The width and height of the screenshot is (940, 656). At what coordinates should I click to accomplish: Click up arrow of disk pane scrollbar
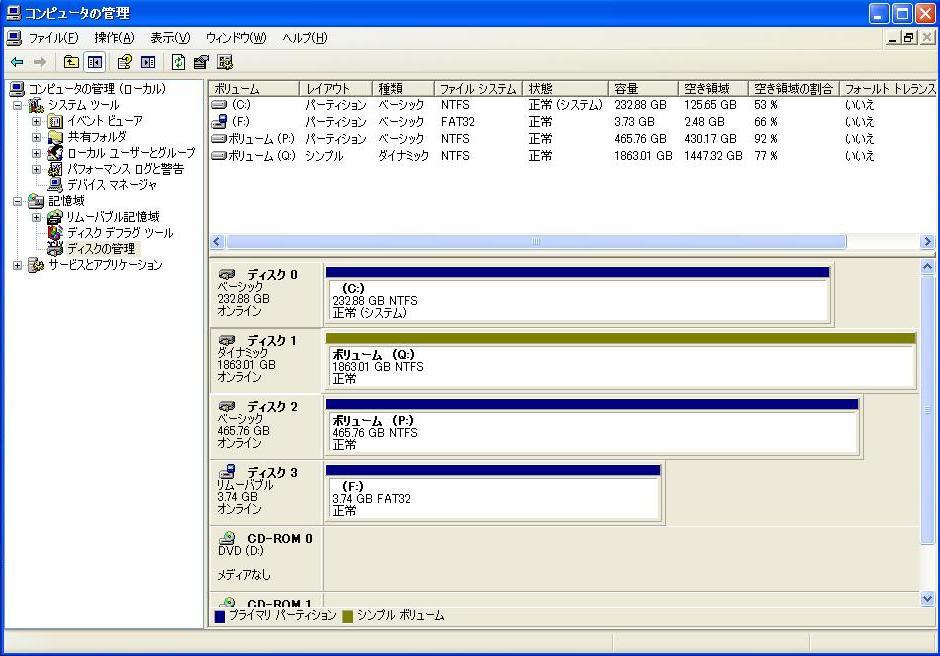[927, 266]
